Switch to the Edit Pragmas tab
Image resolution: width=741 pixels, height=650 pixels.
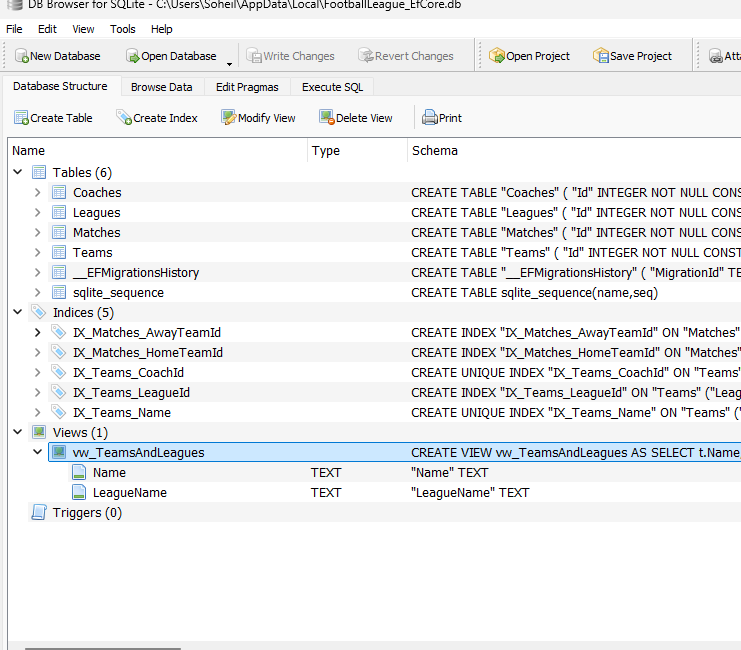click(x=247, y=87)
